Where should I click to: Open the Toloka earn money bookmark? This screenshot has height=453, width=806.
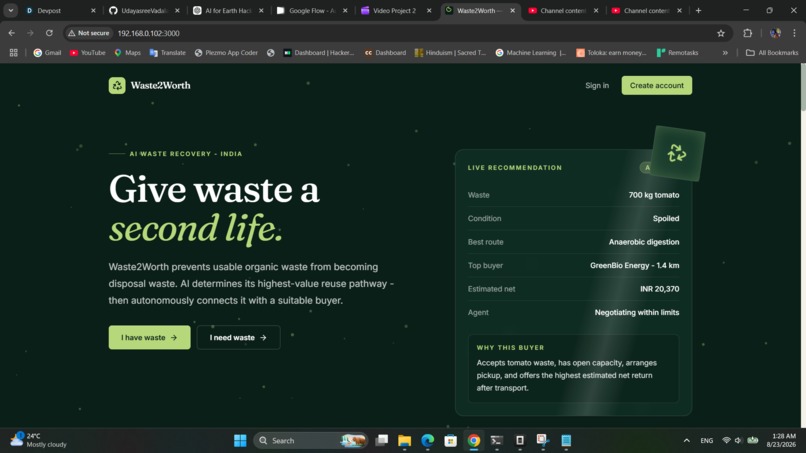[x=611, y=52]
